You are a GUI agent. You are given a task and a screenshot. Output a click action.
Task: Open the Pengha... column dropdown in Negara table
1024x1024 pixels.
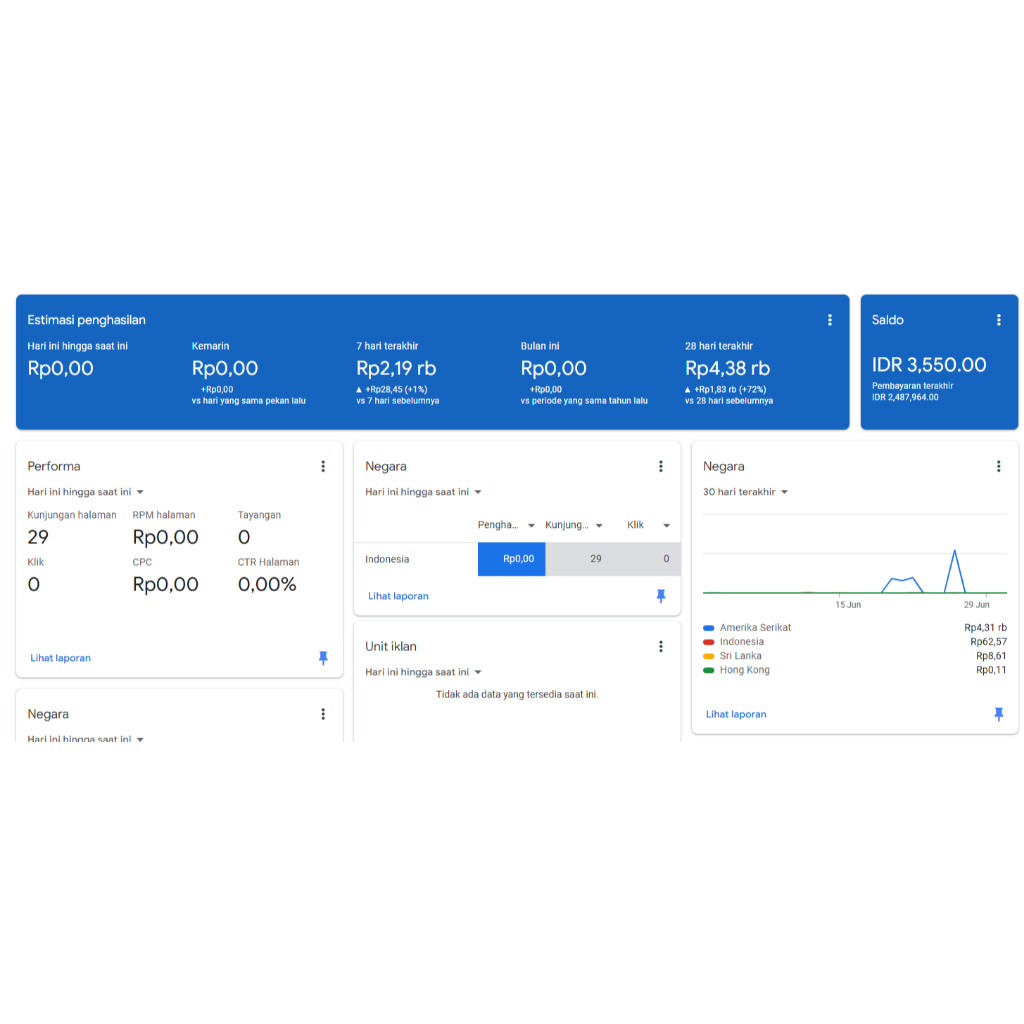[506, 524]
